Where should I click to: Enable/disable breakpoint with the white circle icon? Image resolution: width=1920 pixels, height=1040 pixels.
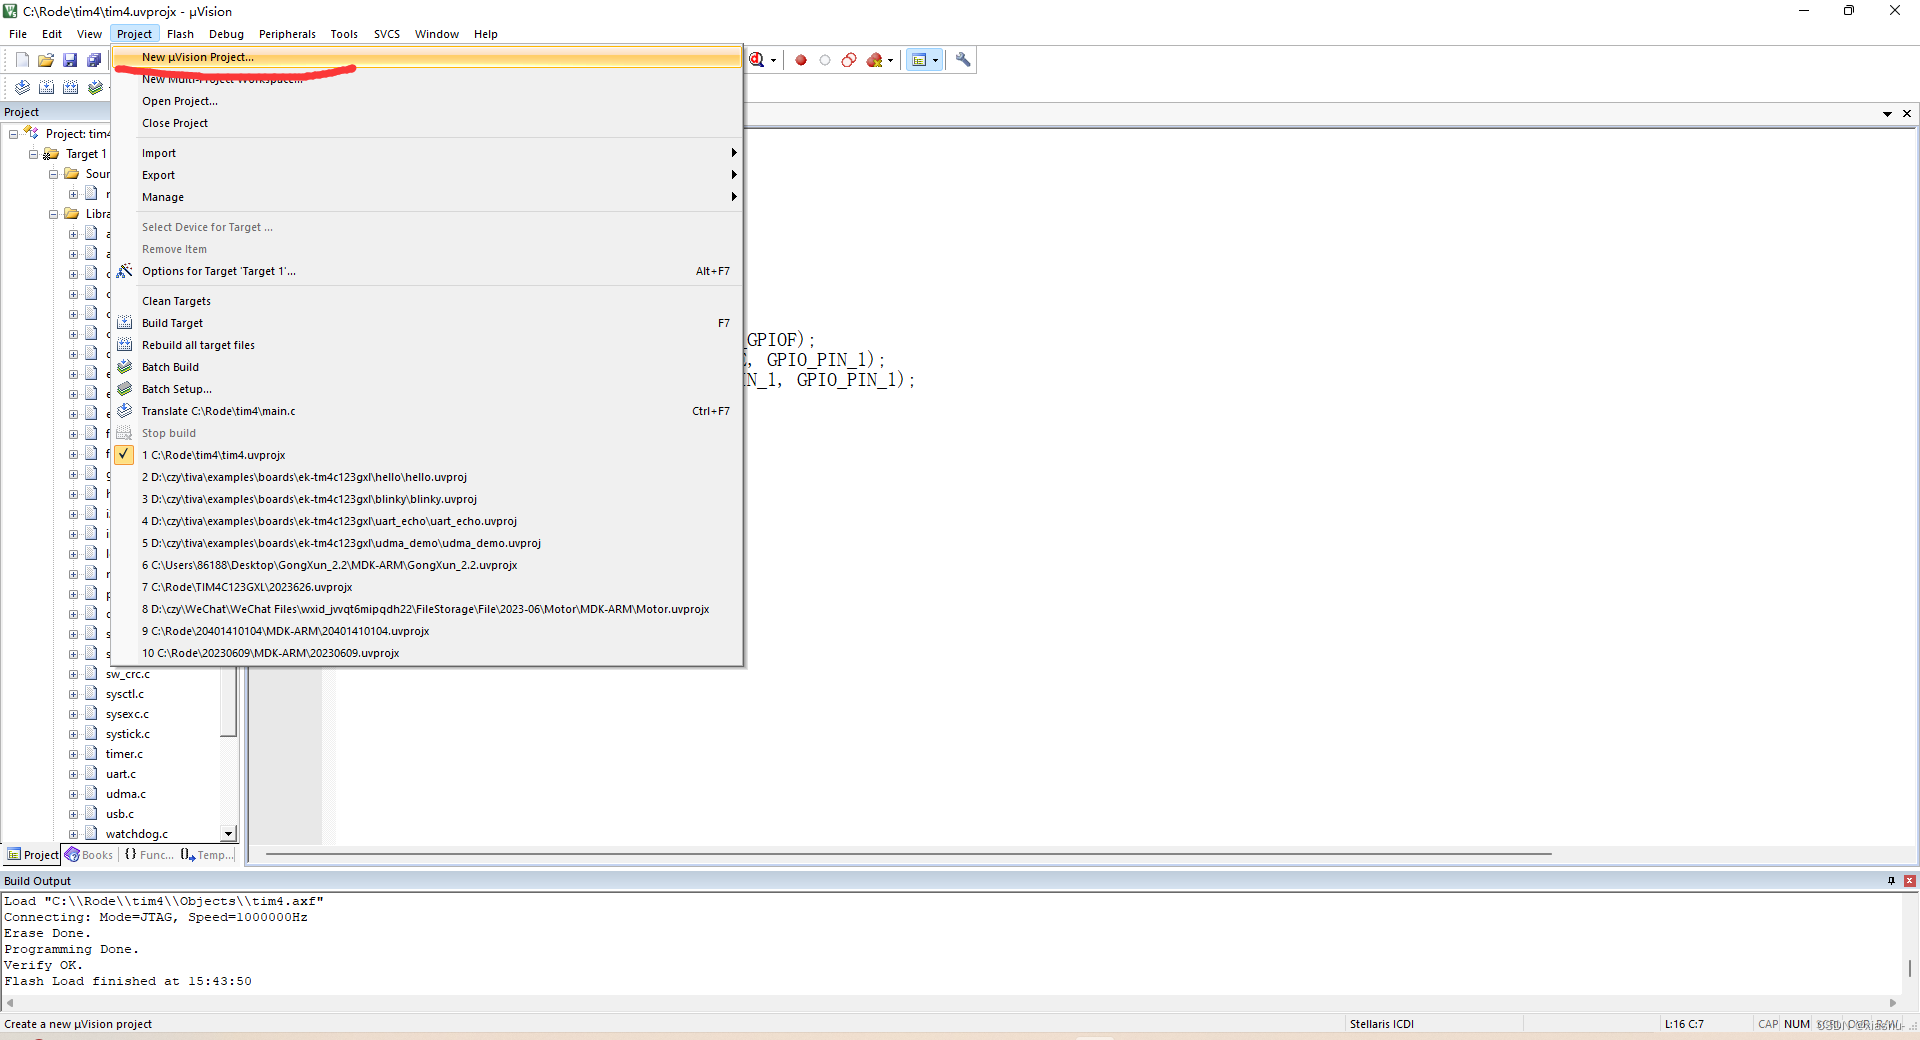825,59
